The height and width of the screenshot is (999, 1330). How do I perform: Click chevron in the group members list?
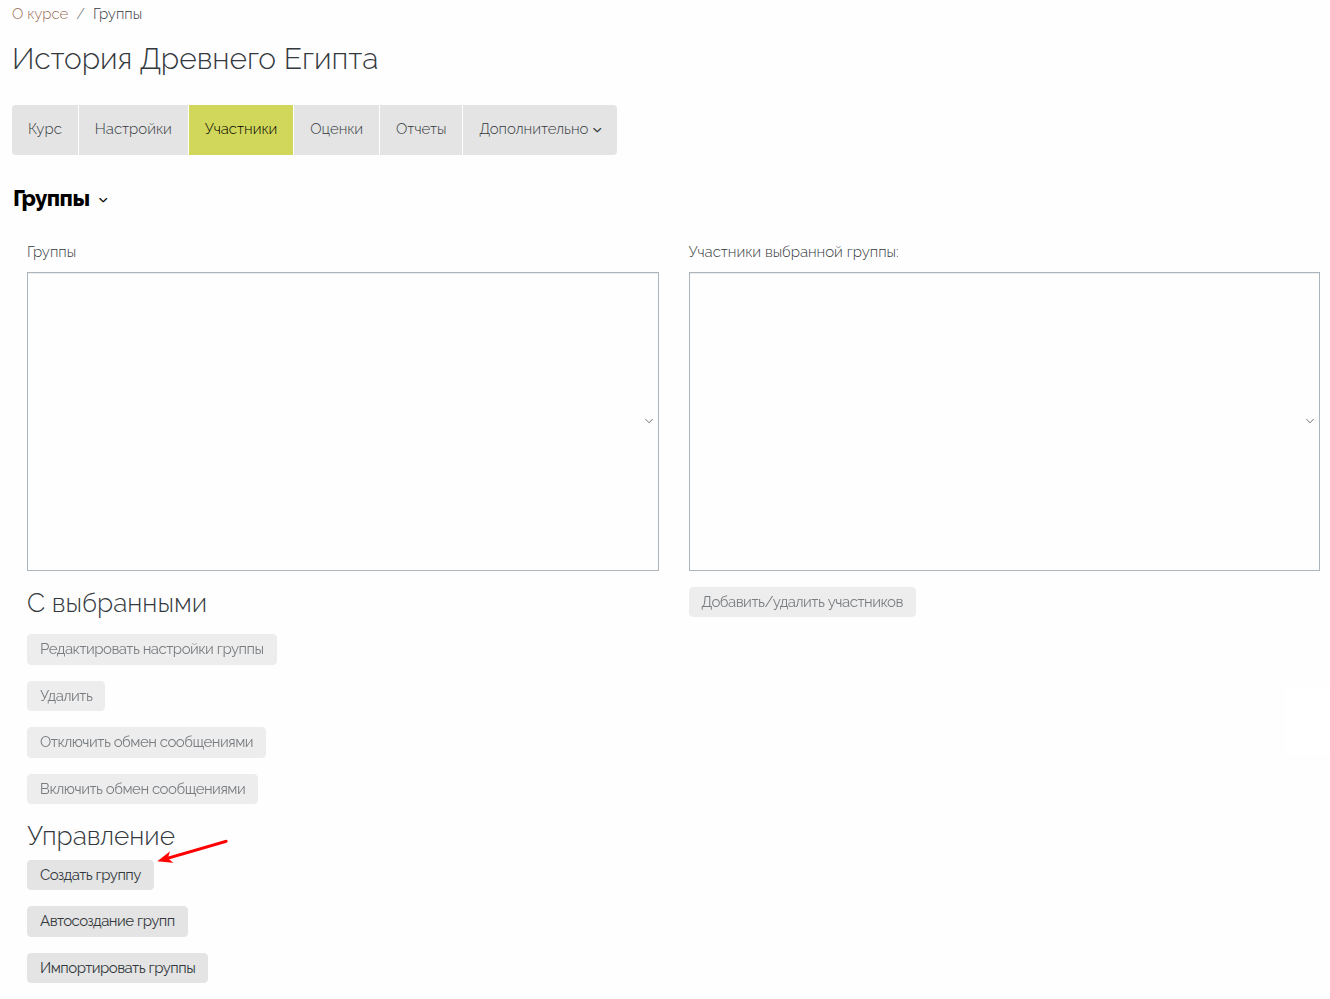tap(1310, 421)
